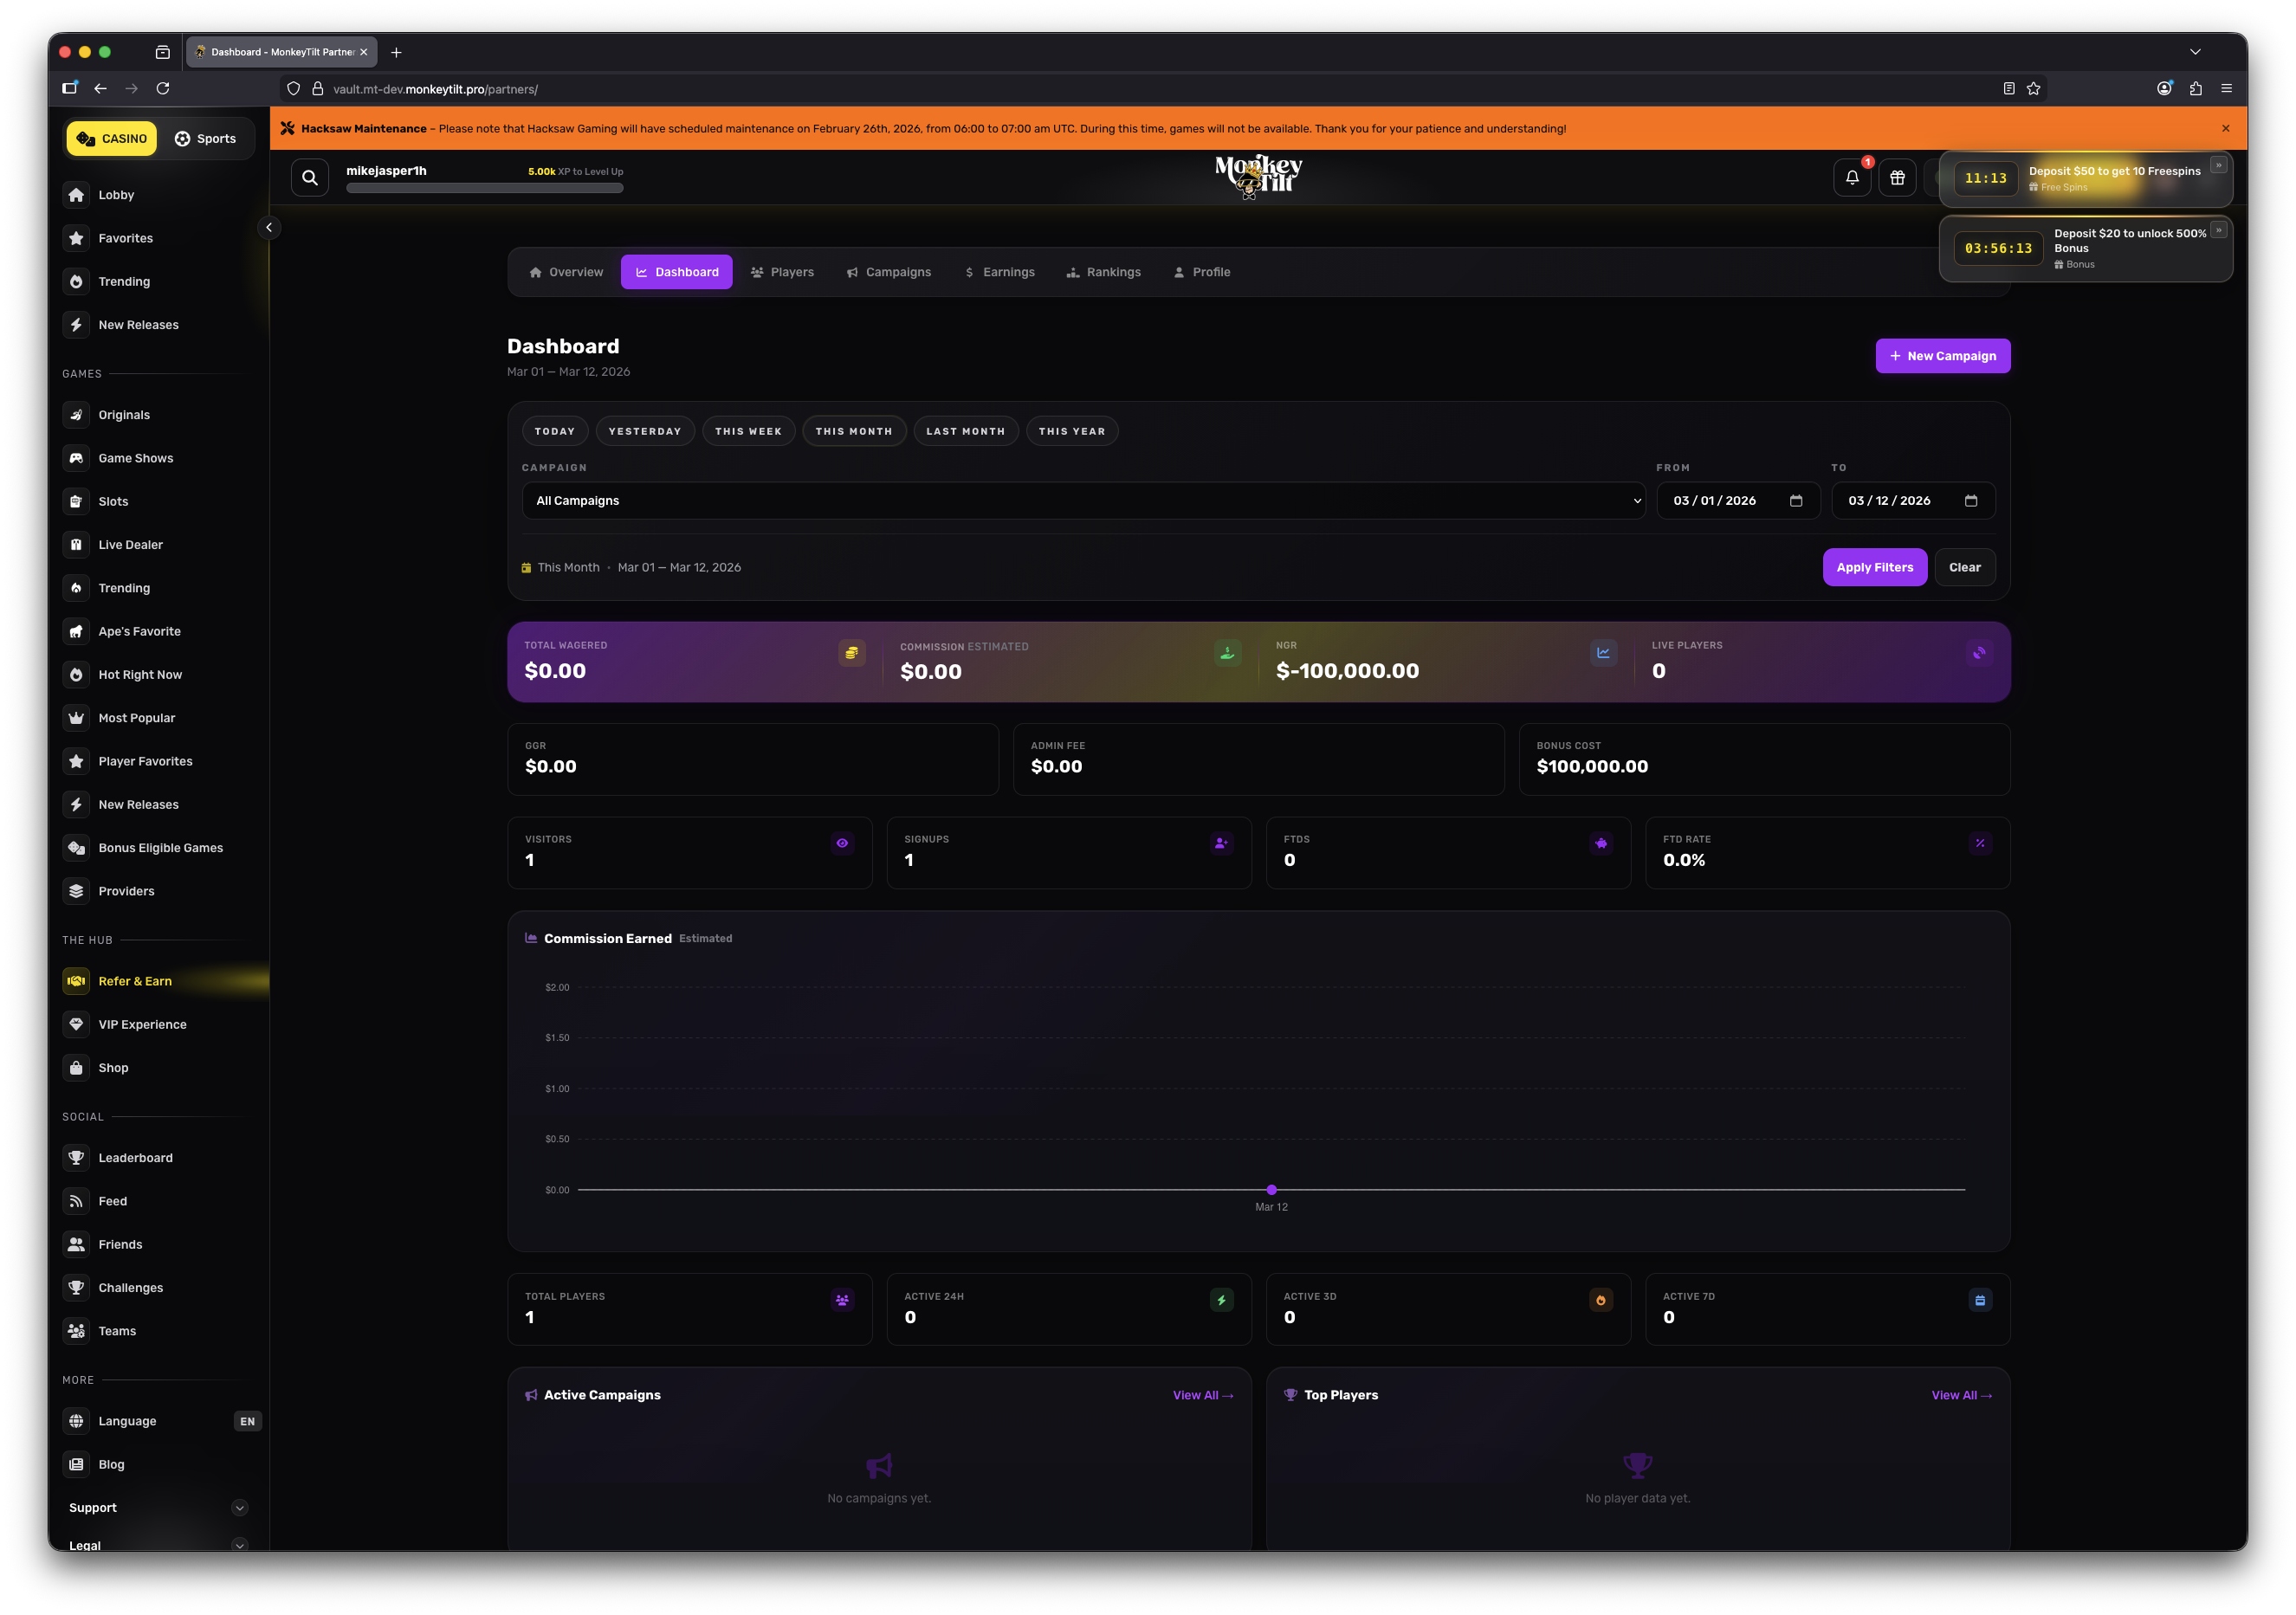This screenshot has width=2296, height=1615.
Task: Select the TODAY date preset
Action: [x=555, y=431]
